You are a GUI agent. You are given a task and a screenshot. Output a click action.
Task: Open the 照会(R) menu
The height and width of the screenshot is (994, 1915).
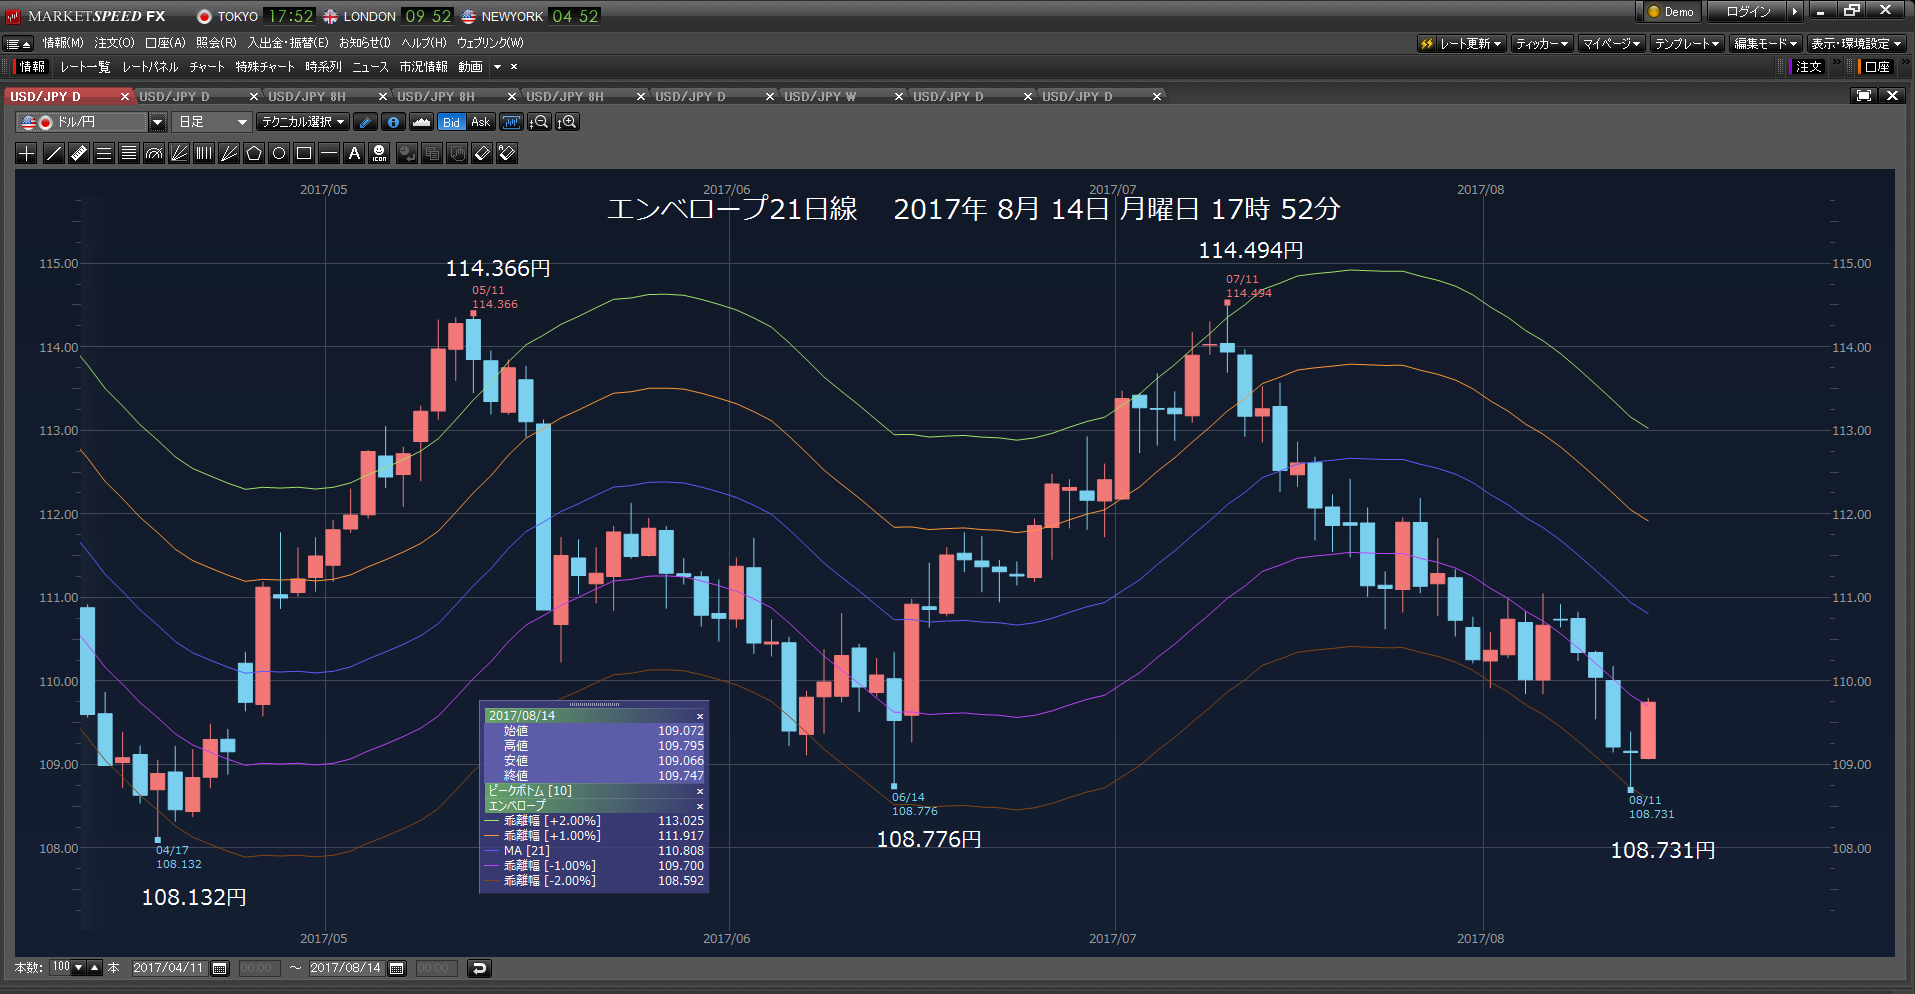pos(216,43)
